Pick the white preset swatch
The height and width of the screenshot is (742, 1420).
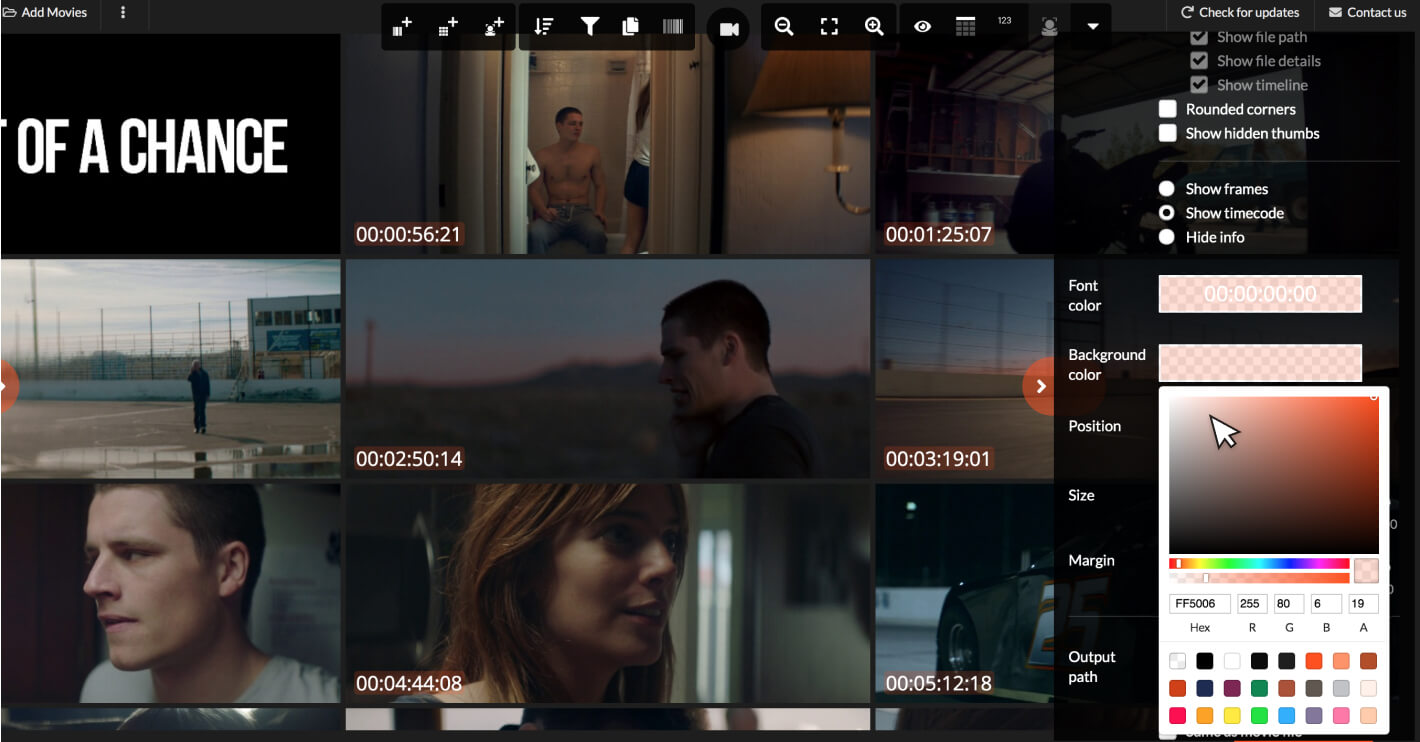pos(1232,661)
